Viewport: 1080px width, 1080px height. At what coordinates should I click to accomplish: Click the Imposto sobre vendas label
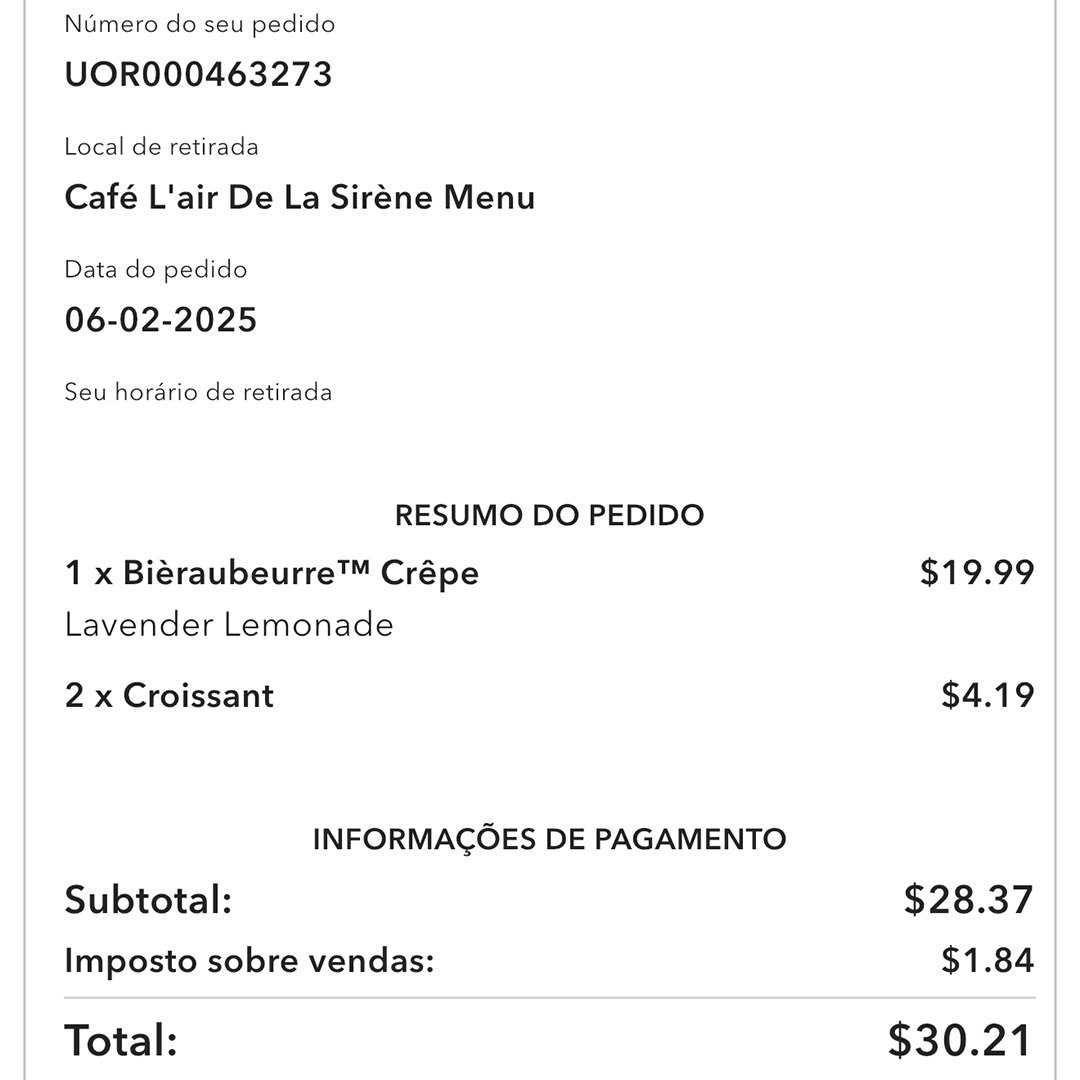pyautogui.click(x=249, y=961)
